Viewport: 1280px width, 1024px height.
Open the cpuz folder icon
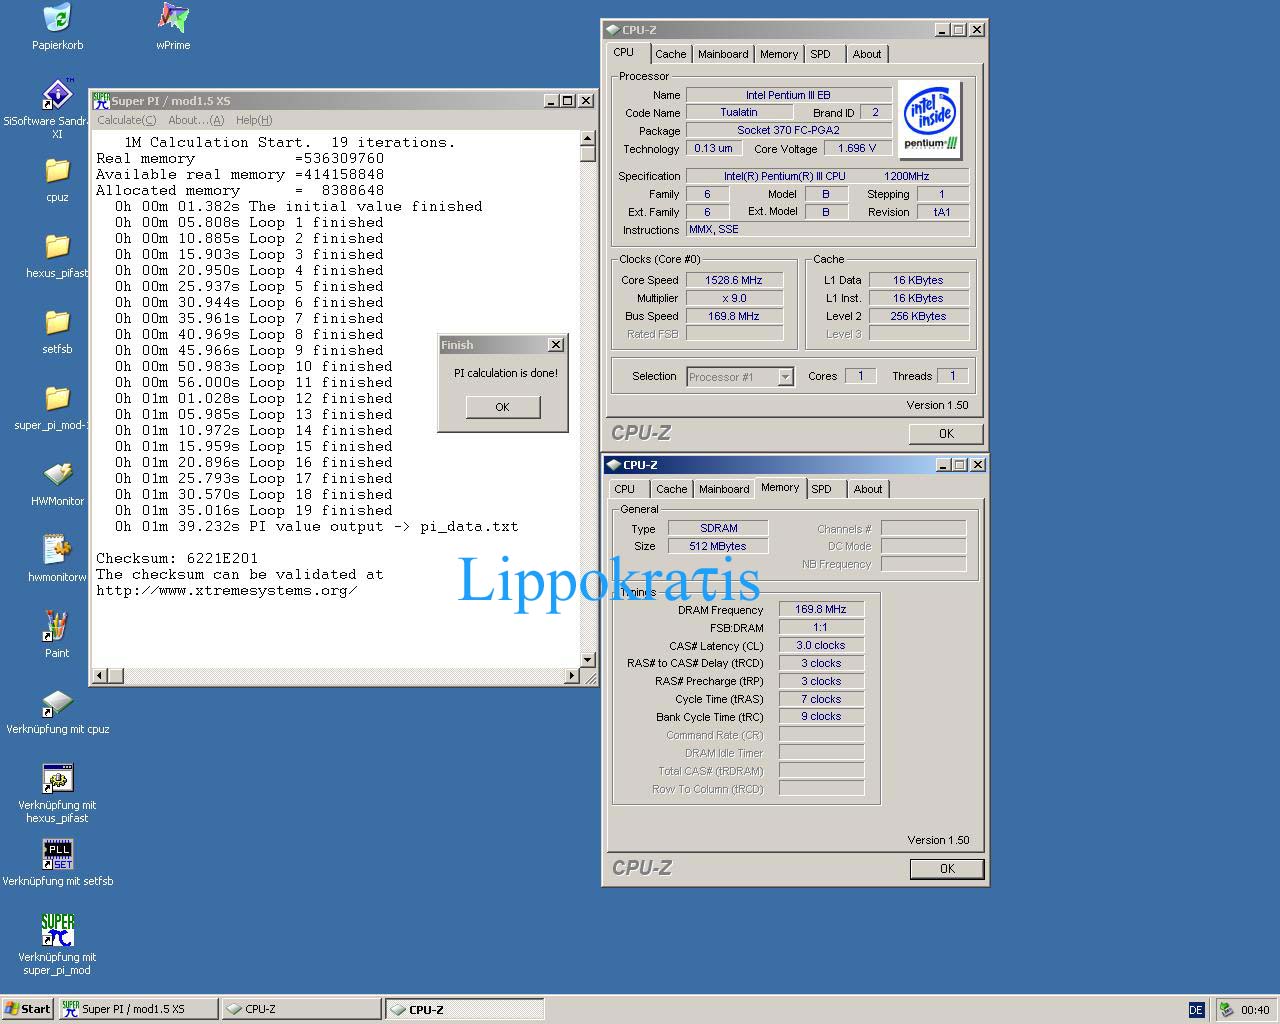point(57,170)
